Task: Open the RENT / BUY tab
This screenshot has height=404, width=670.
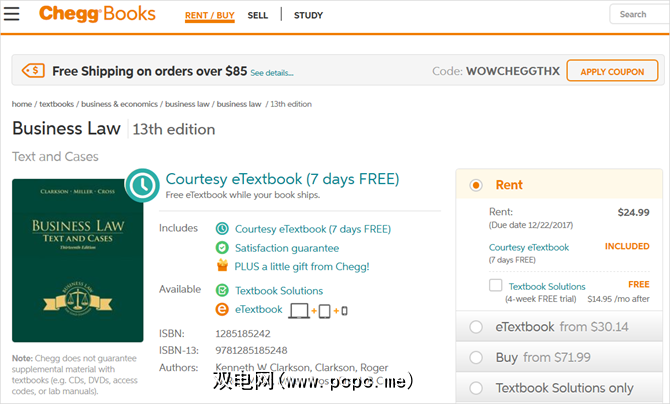Action: point(209,15)
